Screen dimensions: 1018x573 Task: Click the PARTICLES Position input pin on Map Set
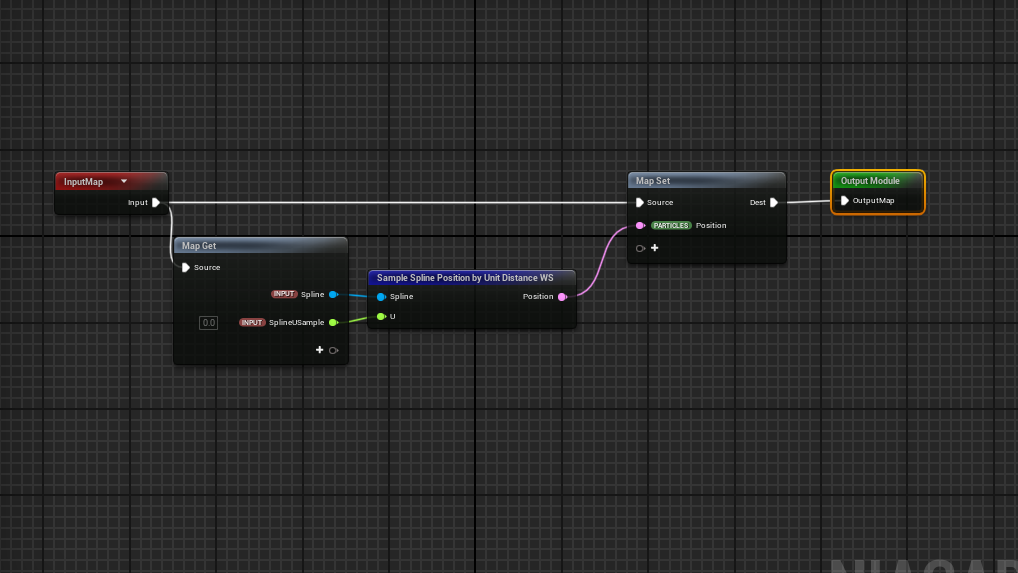point(640,225)
